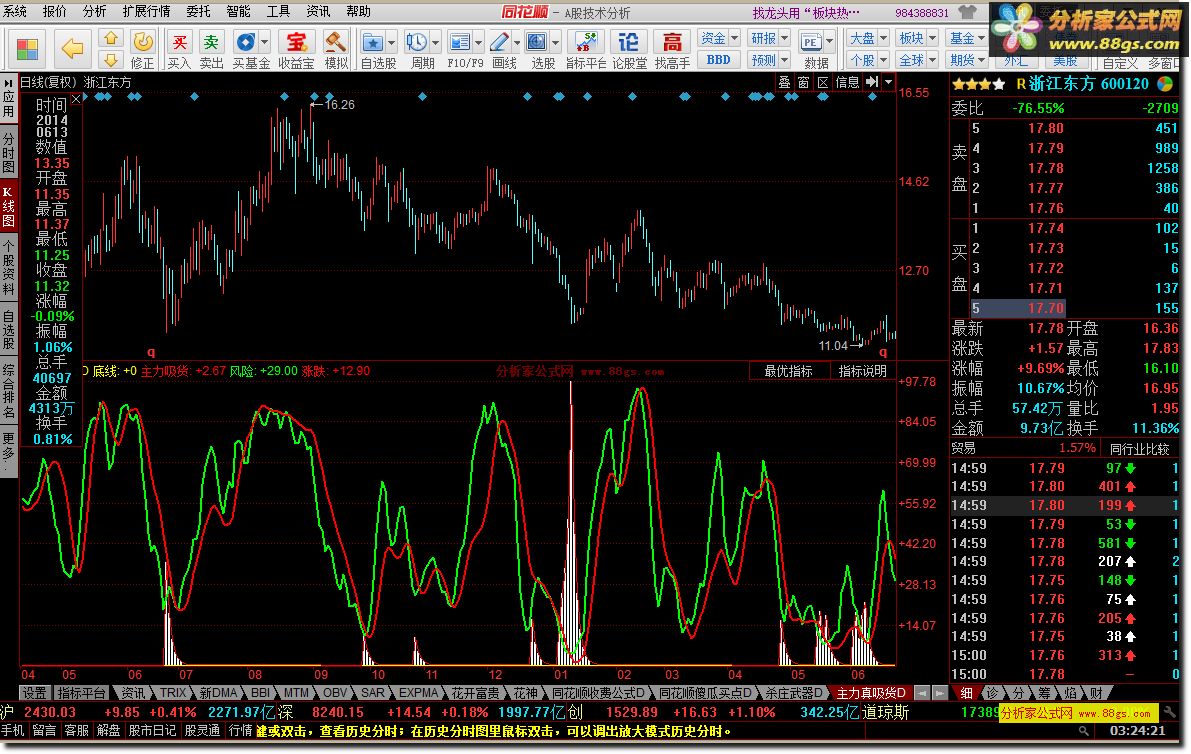1191x754 pixels.
Task: Open the 分析 menu
Action: pyautogui.click(x=94, y=11)
